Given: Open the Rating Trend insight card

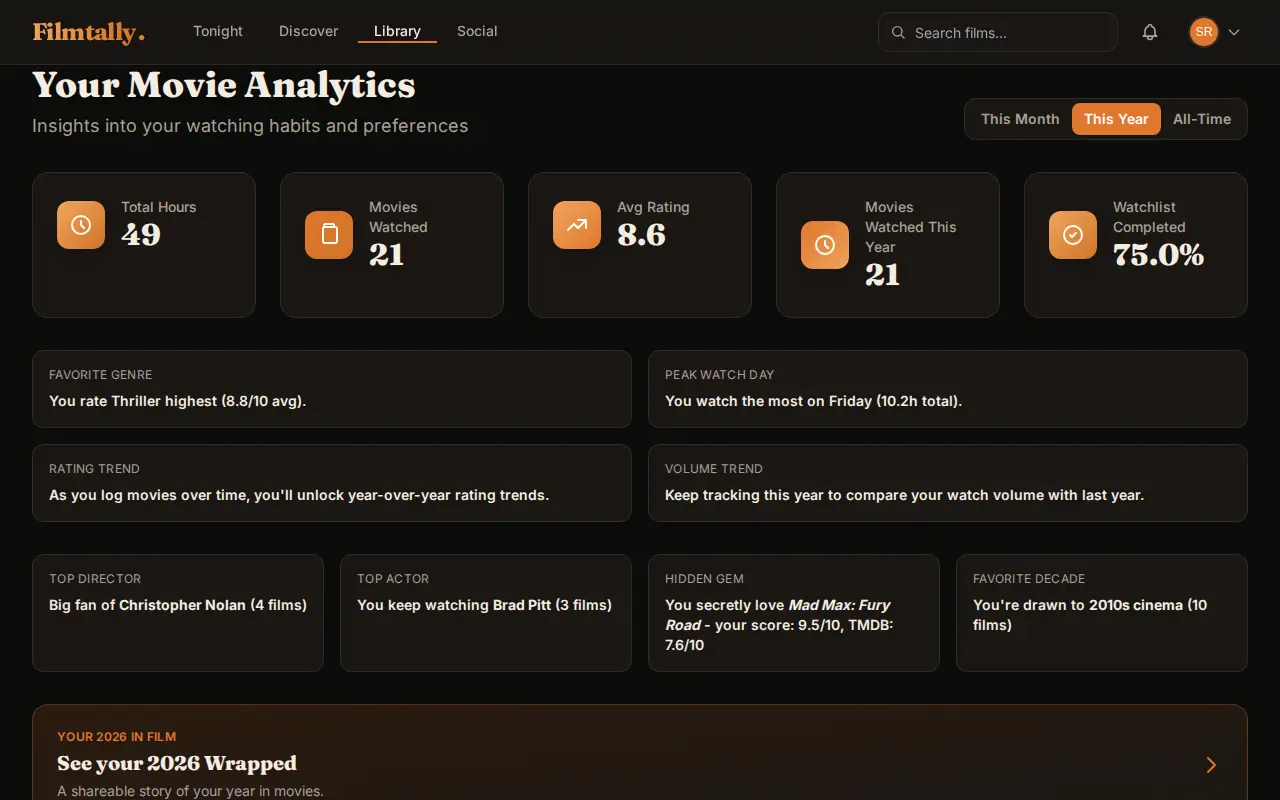Looking at the screenshot, I should 332,483.
